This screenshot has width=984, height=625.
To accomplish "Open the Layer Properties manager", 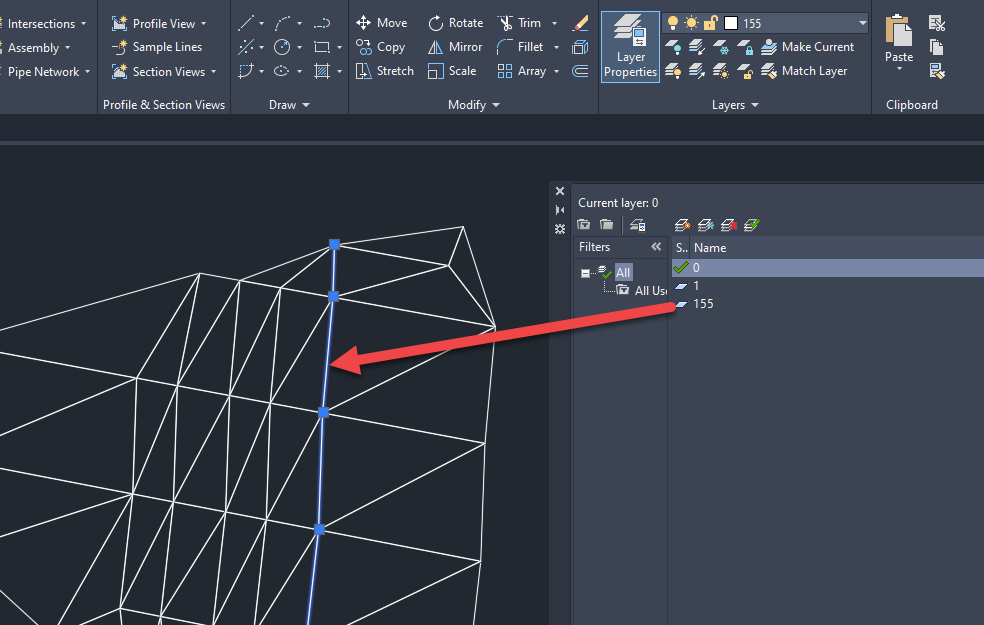I will [x=630, y=47].
